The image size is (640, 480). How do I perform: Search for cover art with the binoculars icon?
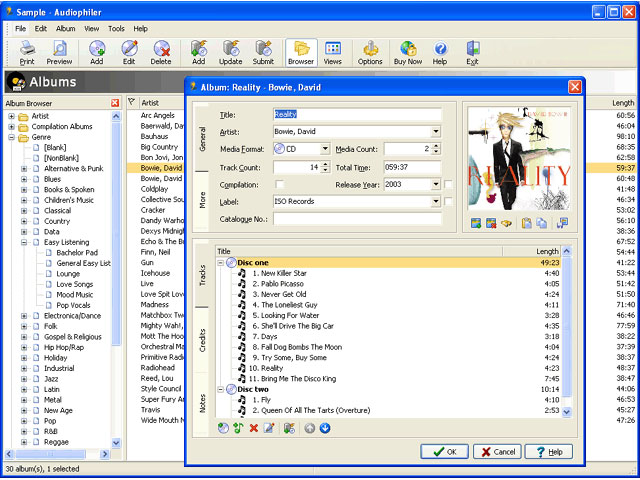[507, 223]
